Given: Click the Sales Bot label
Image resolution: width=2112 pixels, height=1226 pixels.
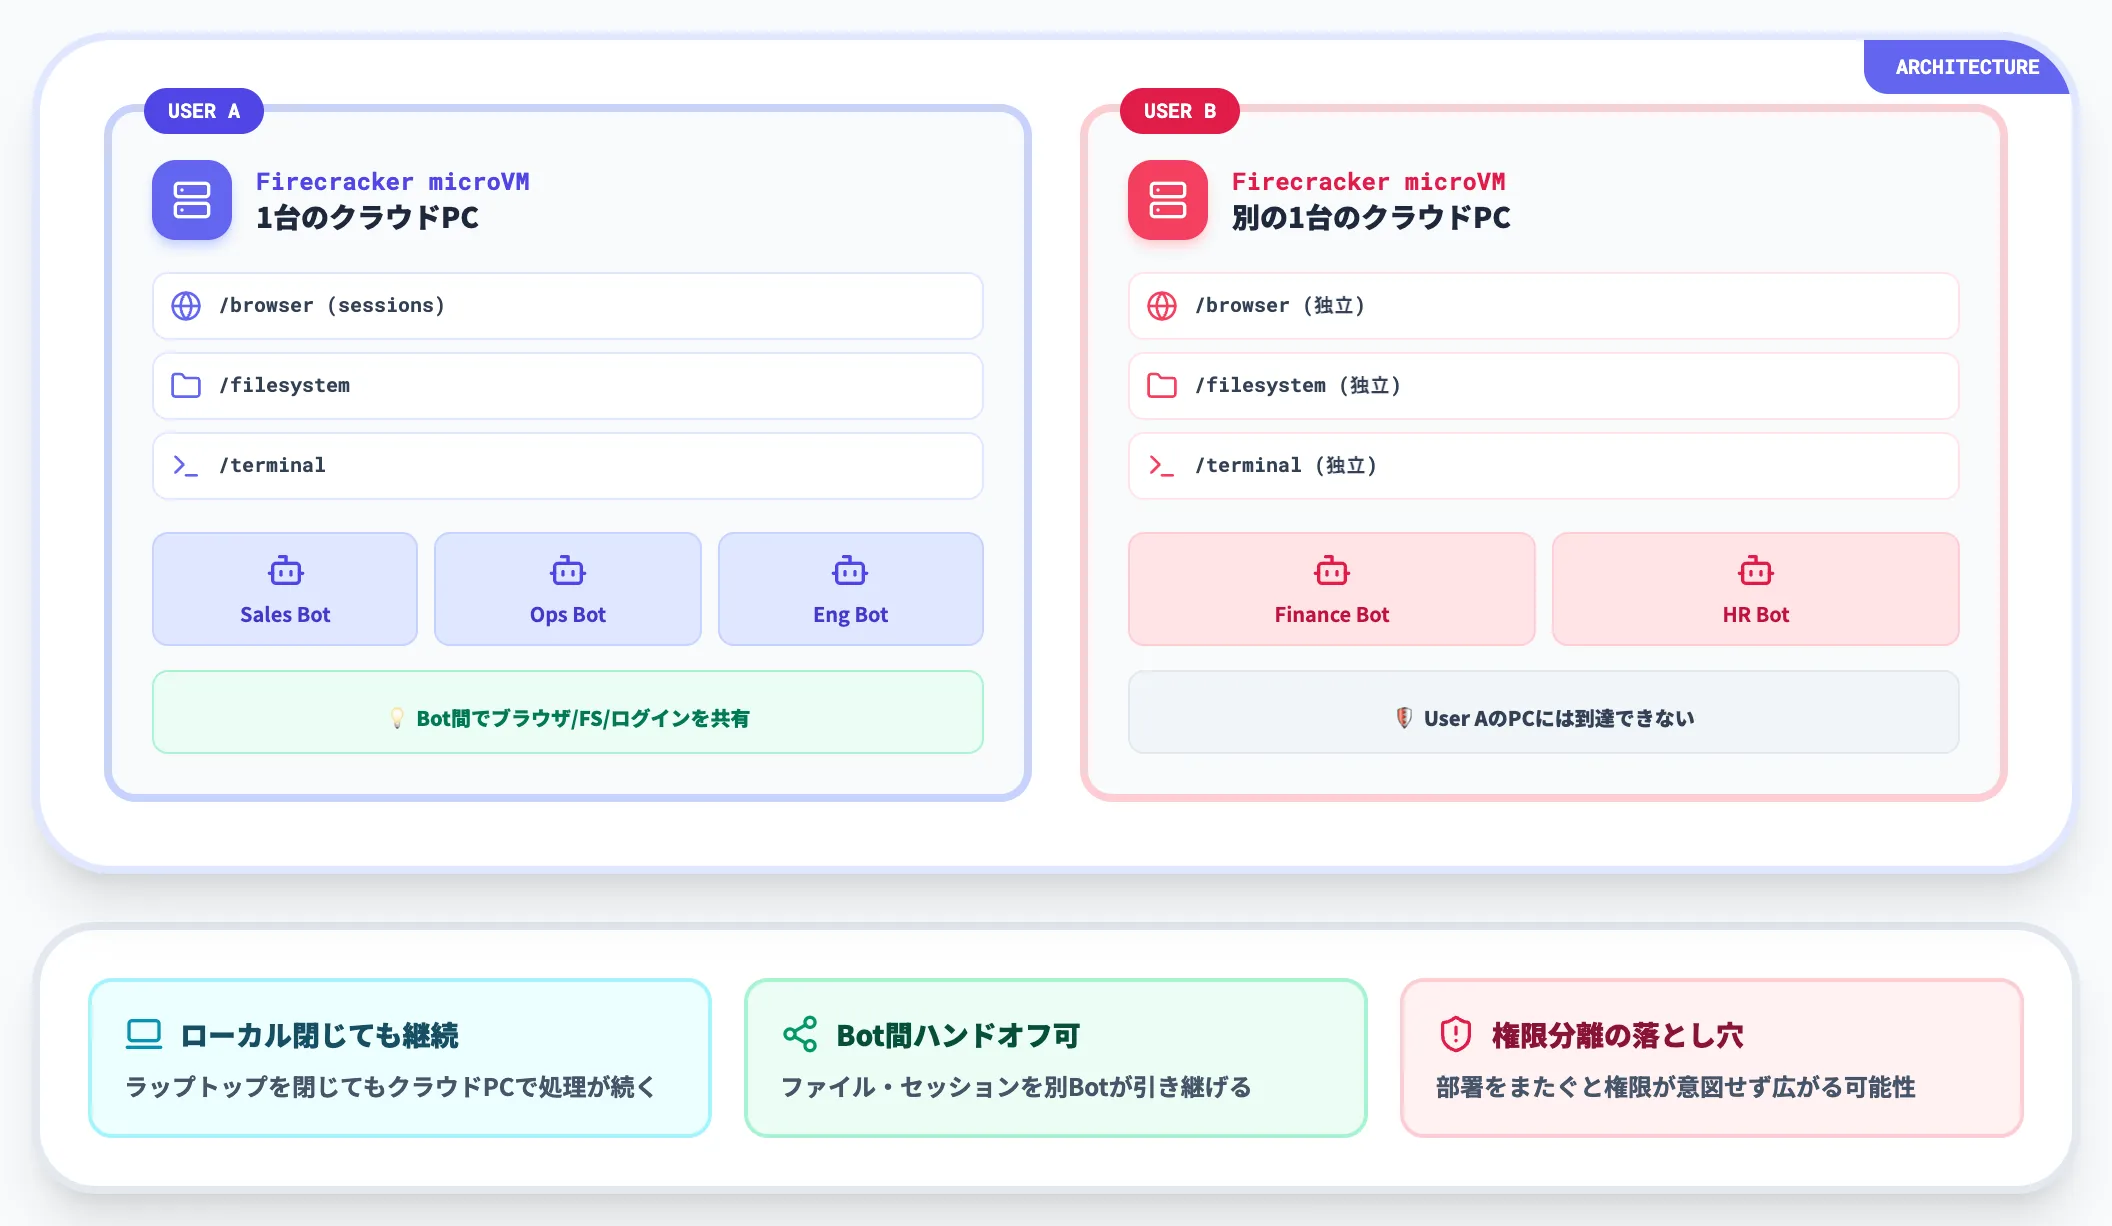Looking at the screenshot, I should click(285, 615).
